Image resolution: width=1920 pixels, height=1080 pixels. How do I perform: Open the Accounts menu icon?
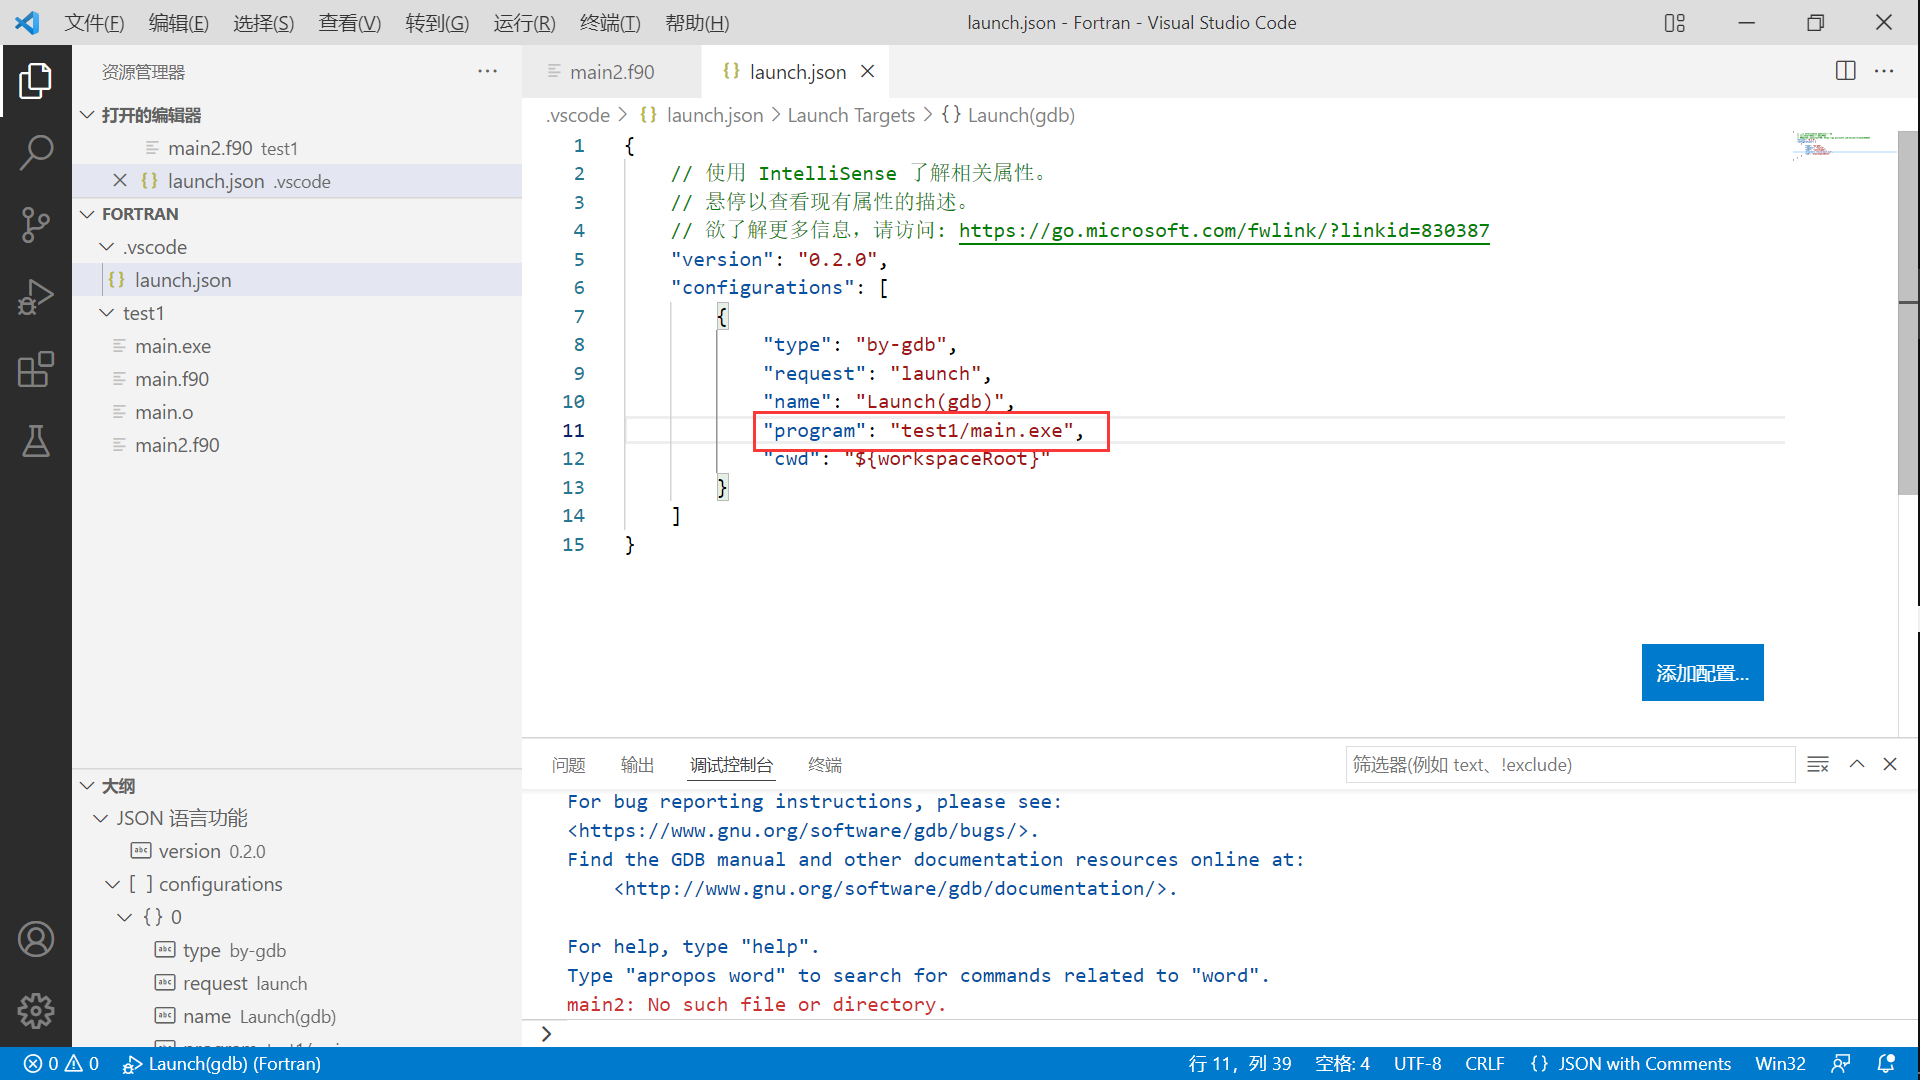click(x=36, y=939)
